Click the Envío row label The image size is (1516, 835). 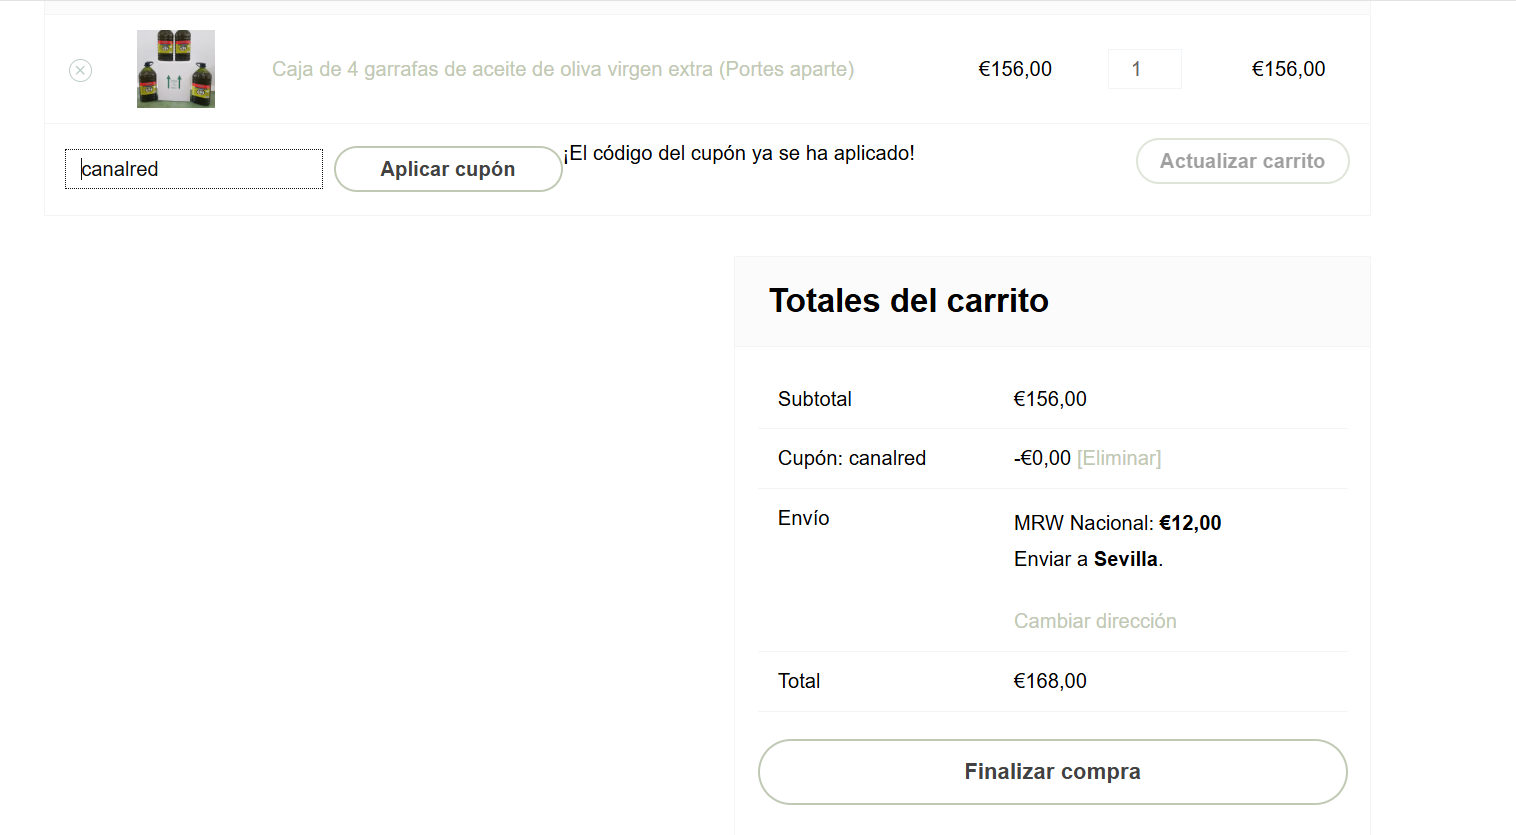[x=804, y=518]
